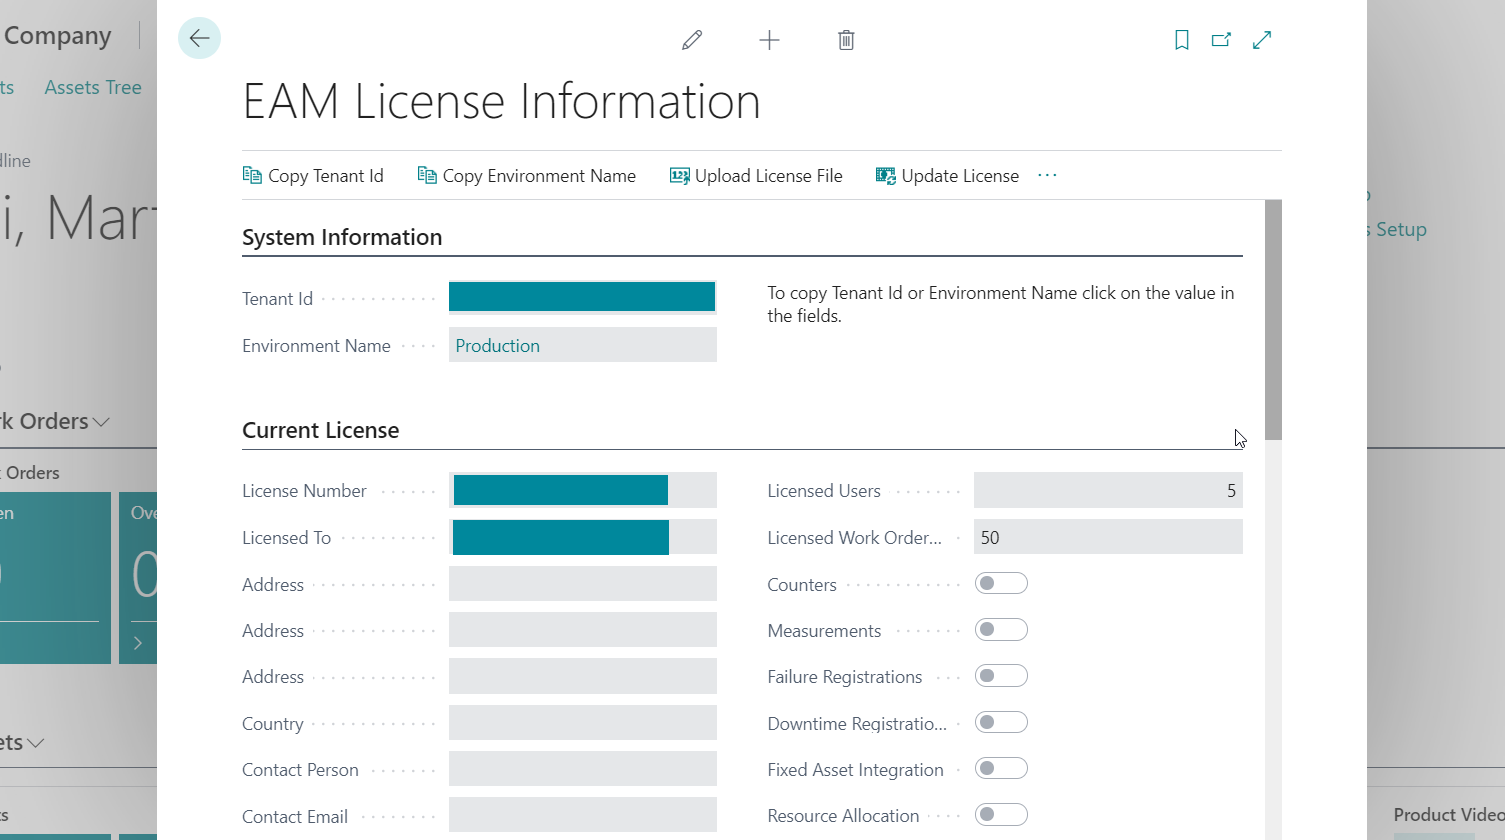
Task: Toggle the Failure Registrations switch
Action: pos(1001,676)
